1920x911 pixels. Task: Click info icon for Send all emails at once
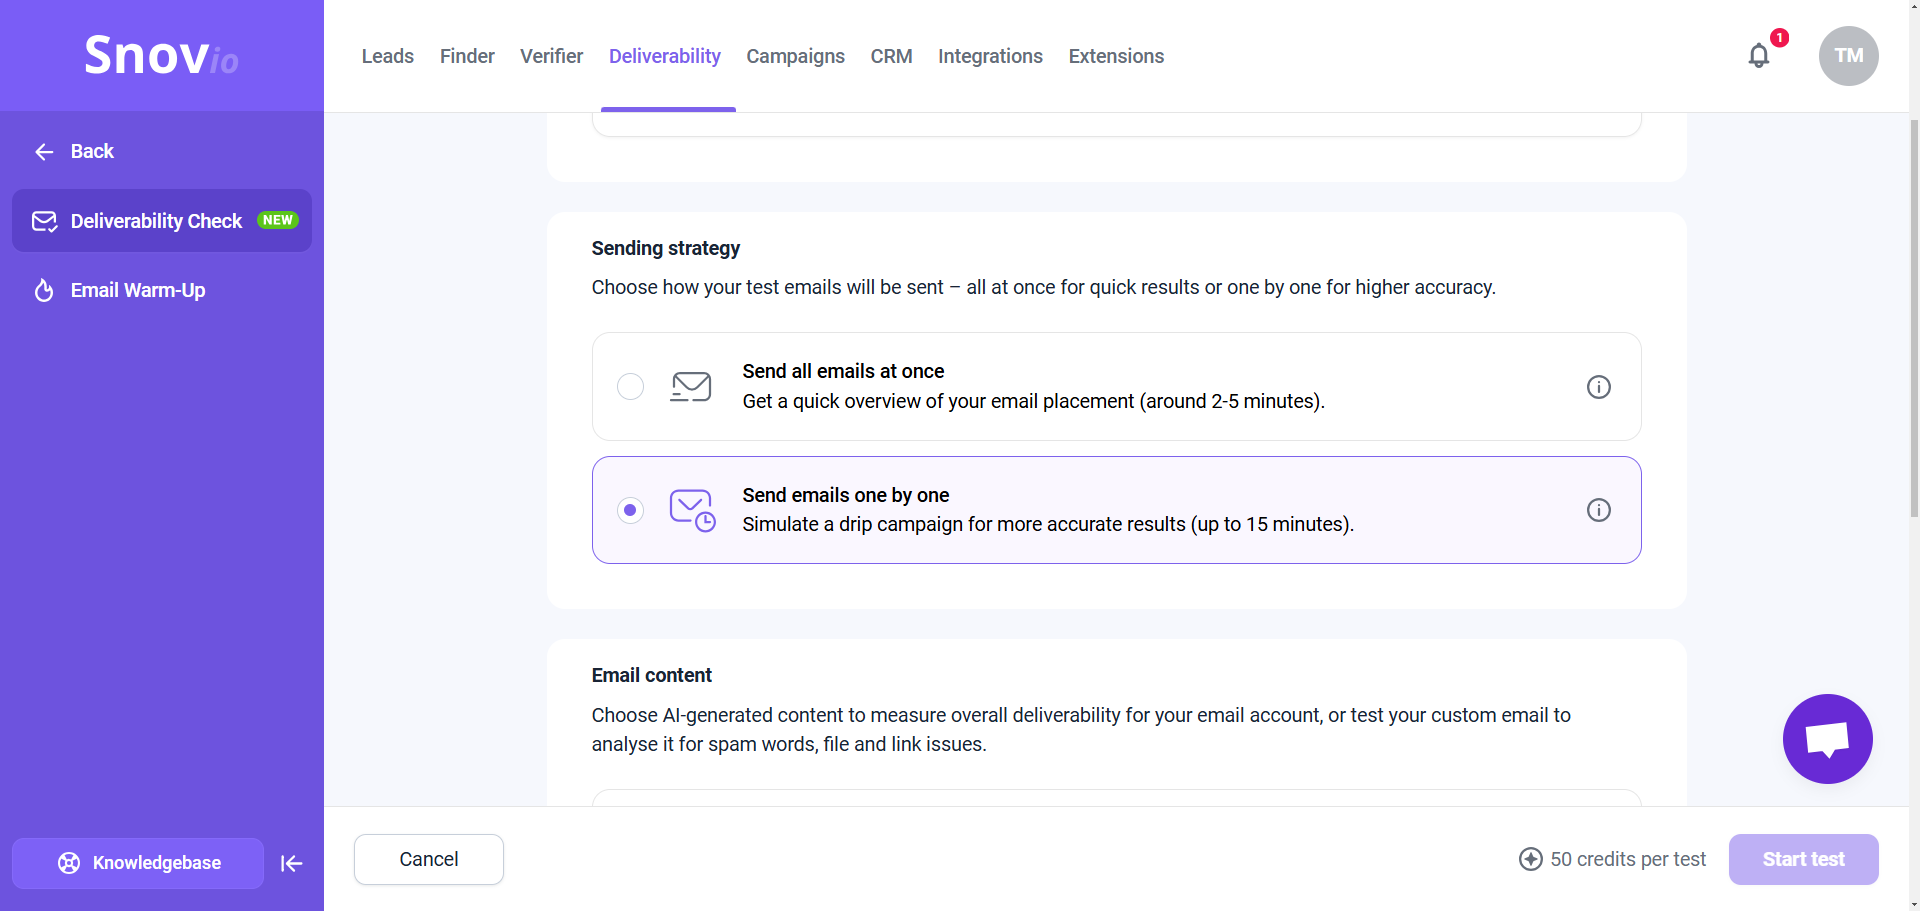coord(1599,387)
